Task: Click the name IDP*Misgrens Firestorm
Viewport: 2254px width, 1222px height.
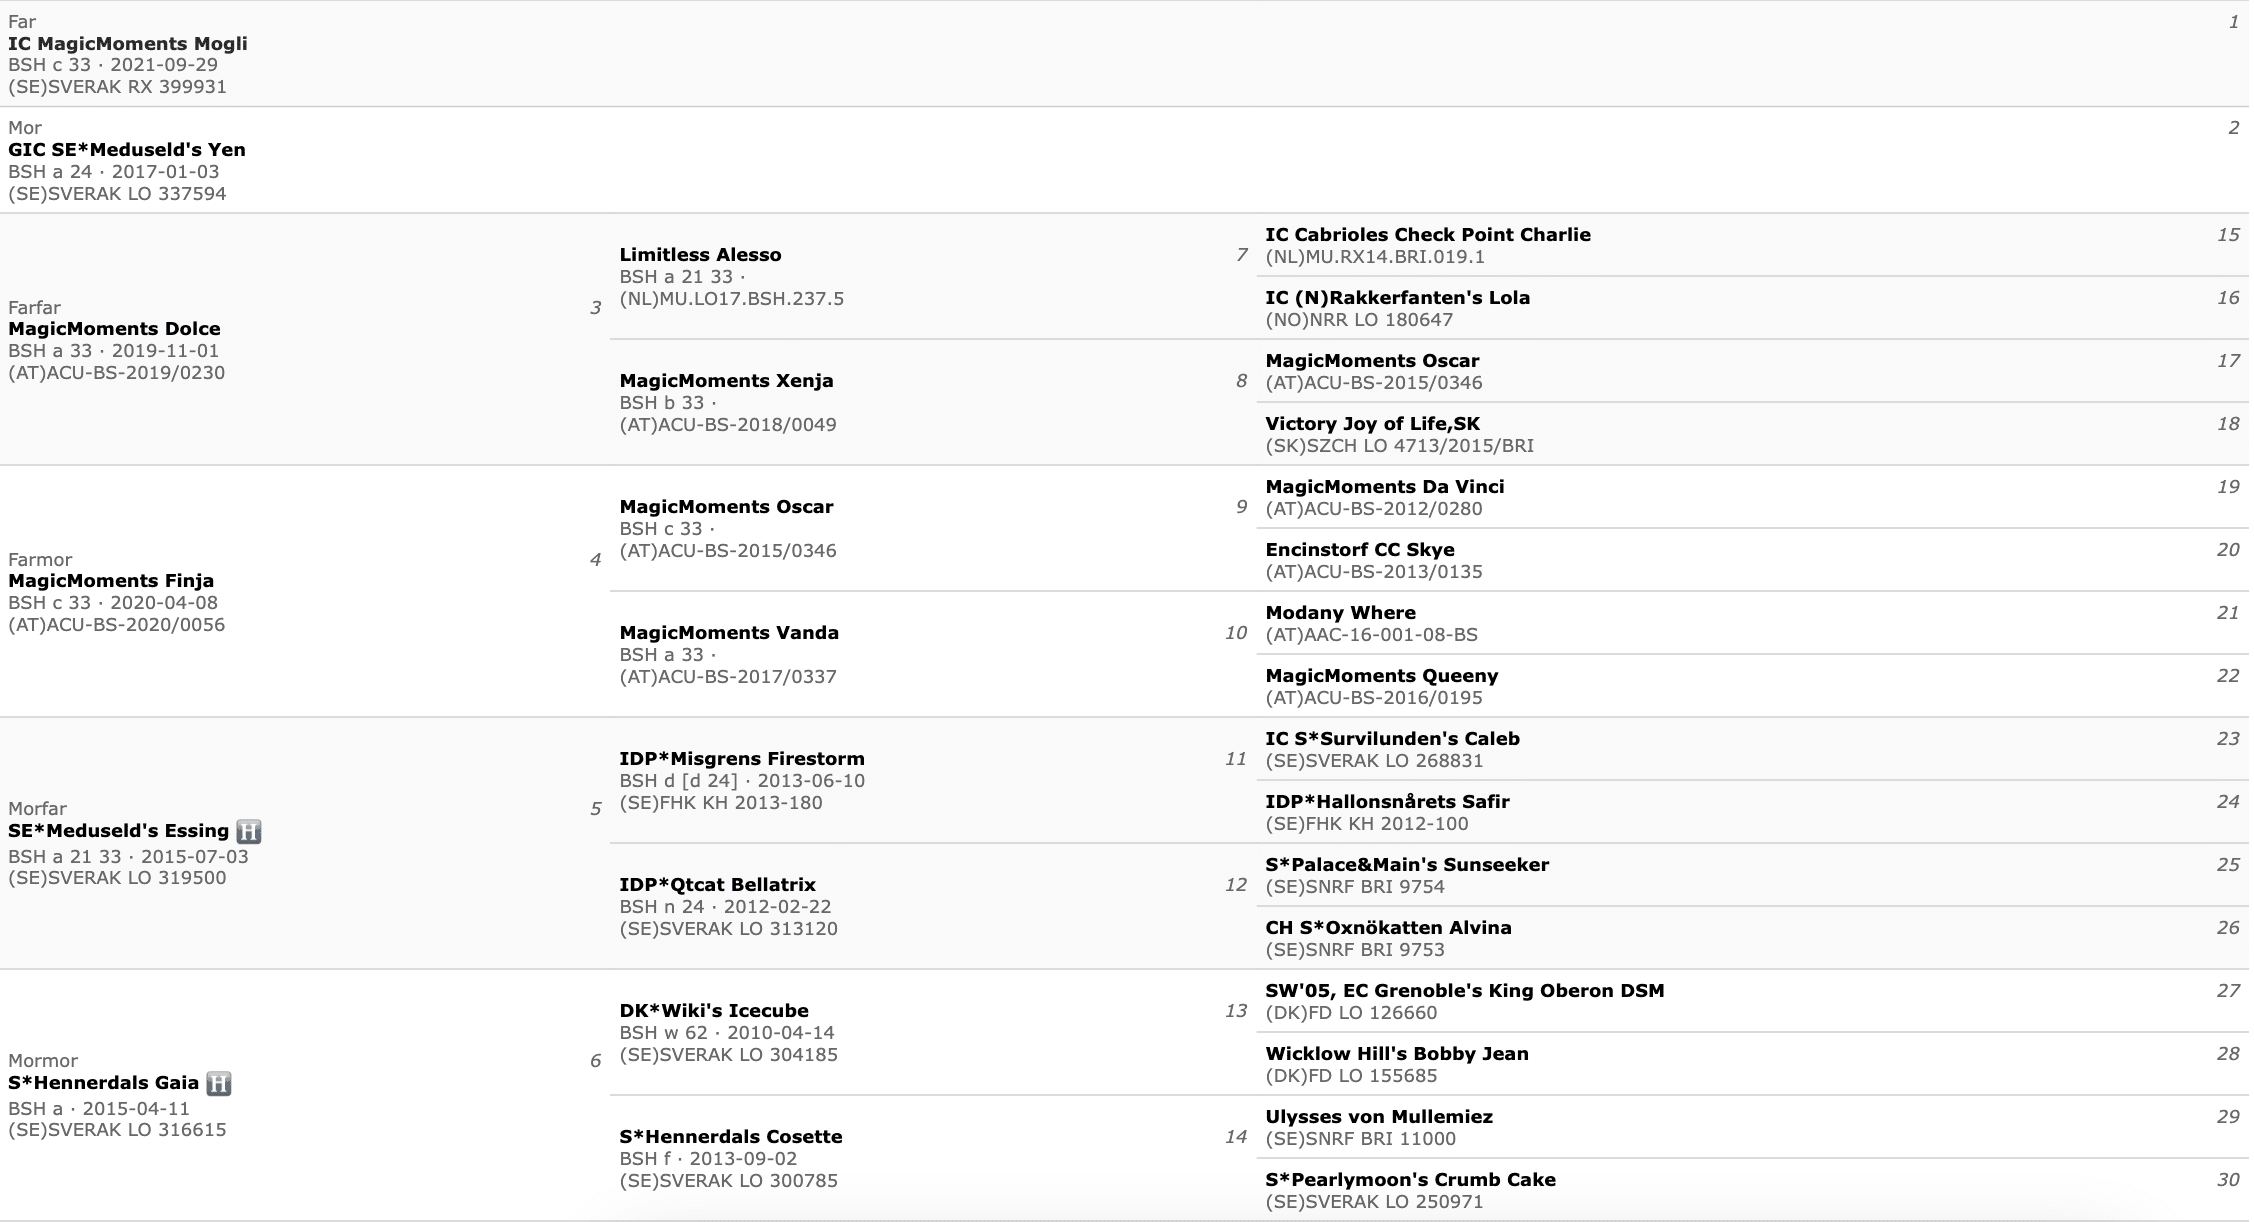Action: point(742,759)
